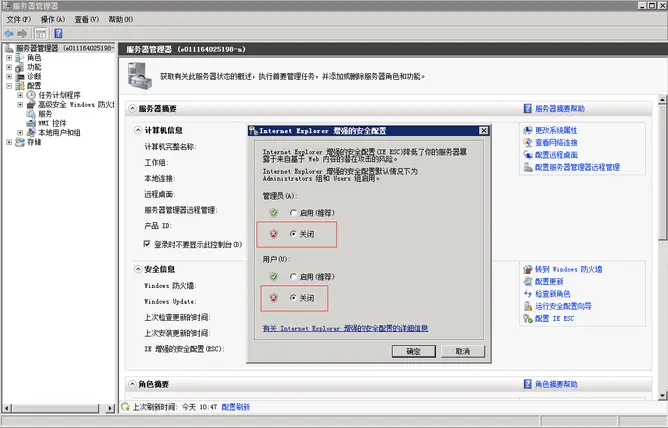Click 运行安全配置向导 icon

(528, 306)
